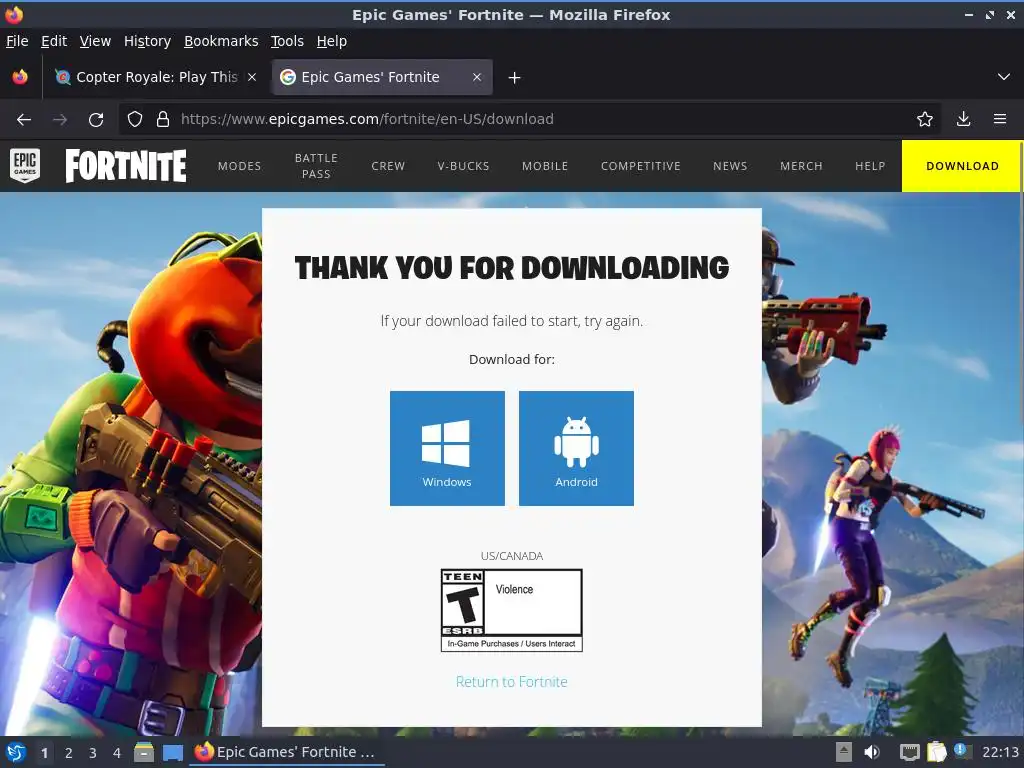1024x768 pixels.
Task: Open Firefox hamburger application menu
Action: coord(999,119)
